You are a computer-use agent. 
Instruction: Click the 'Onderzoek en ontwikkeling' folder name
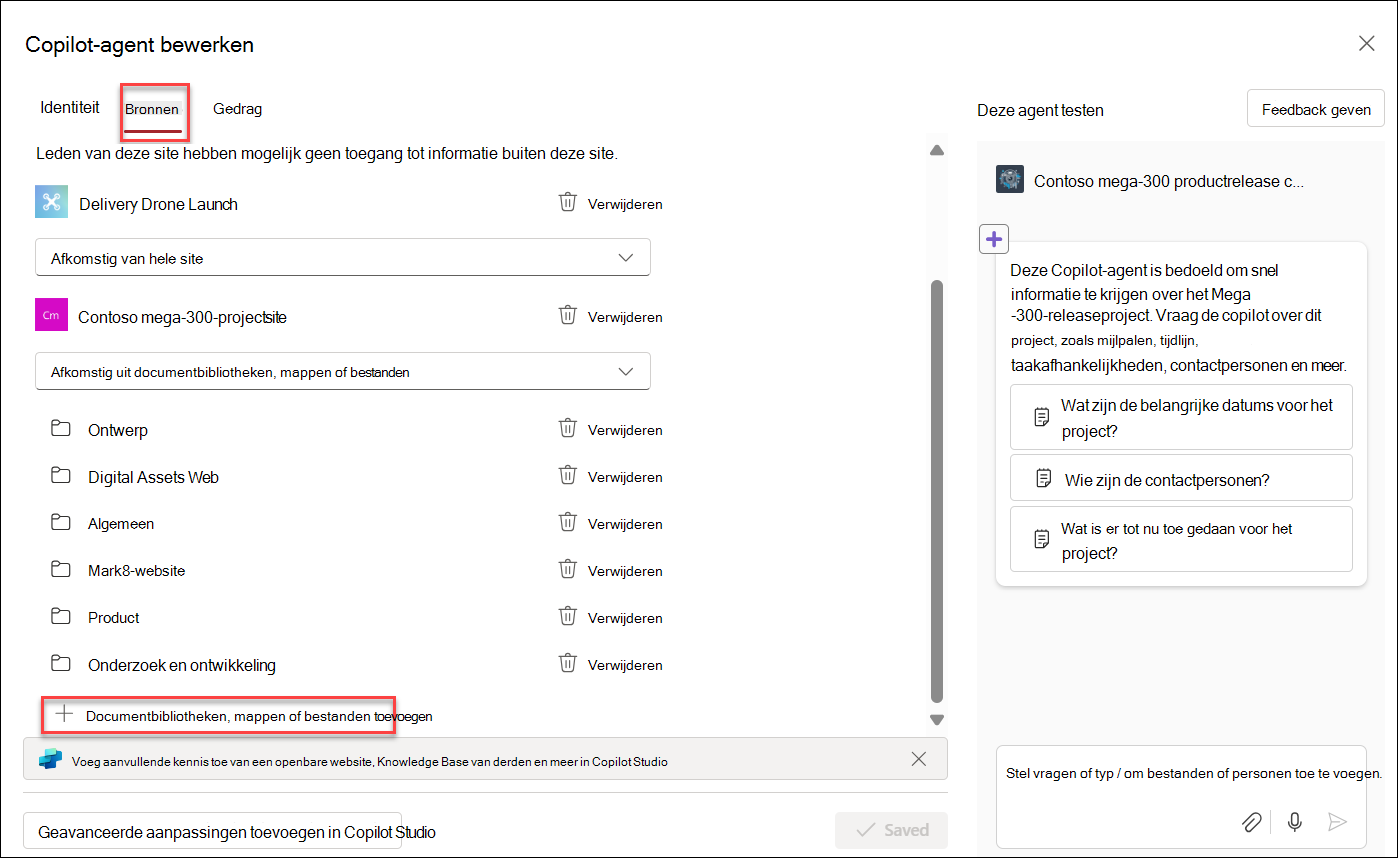pos(182,665)
